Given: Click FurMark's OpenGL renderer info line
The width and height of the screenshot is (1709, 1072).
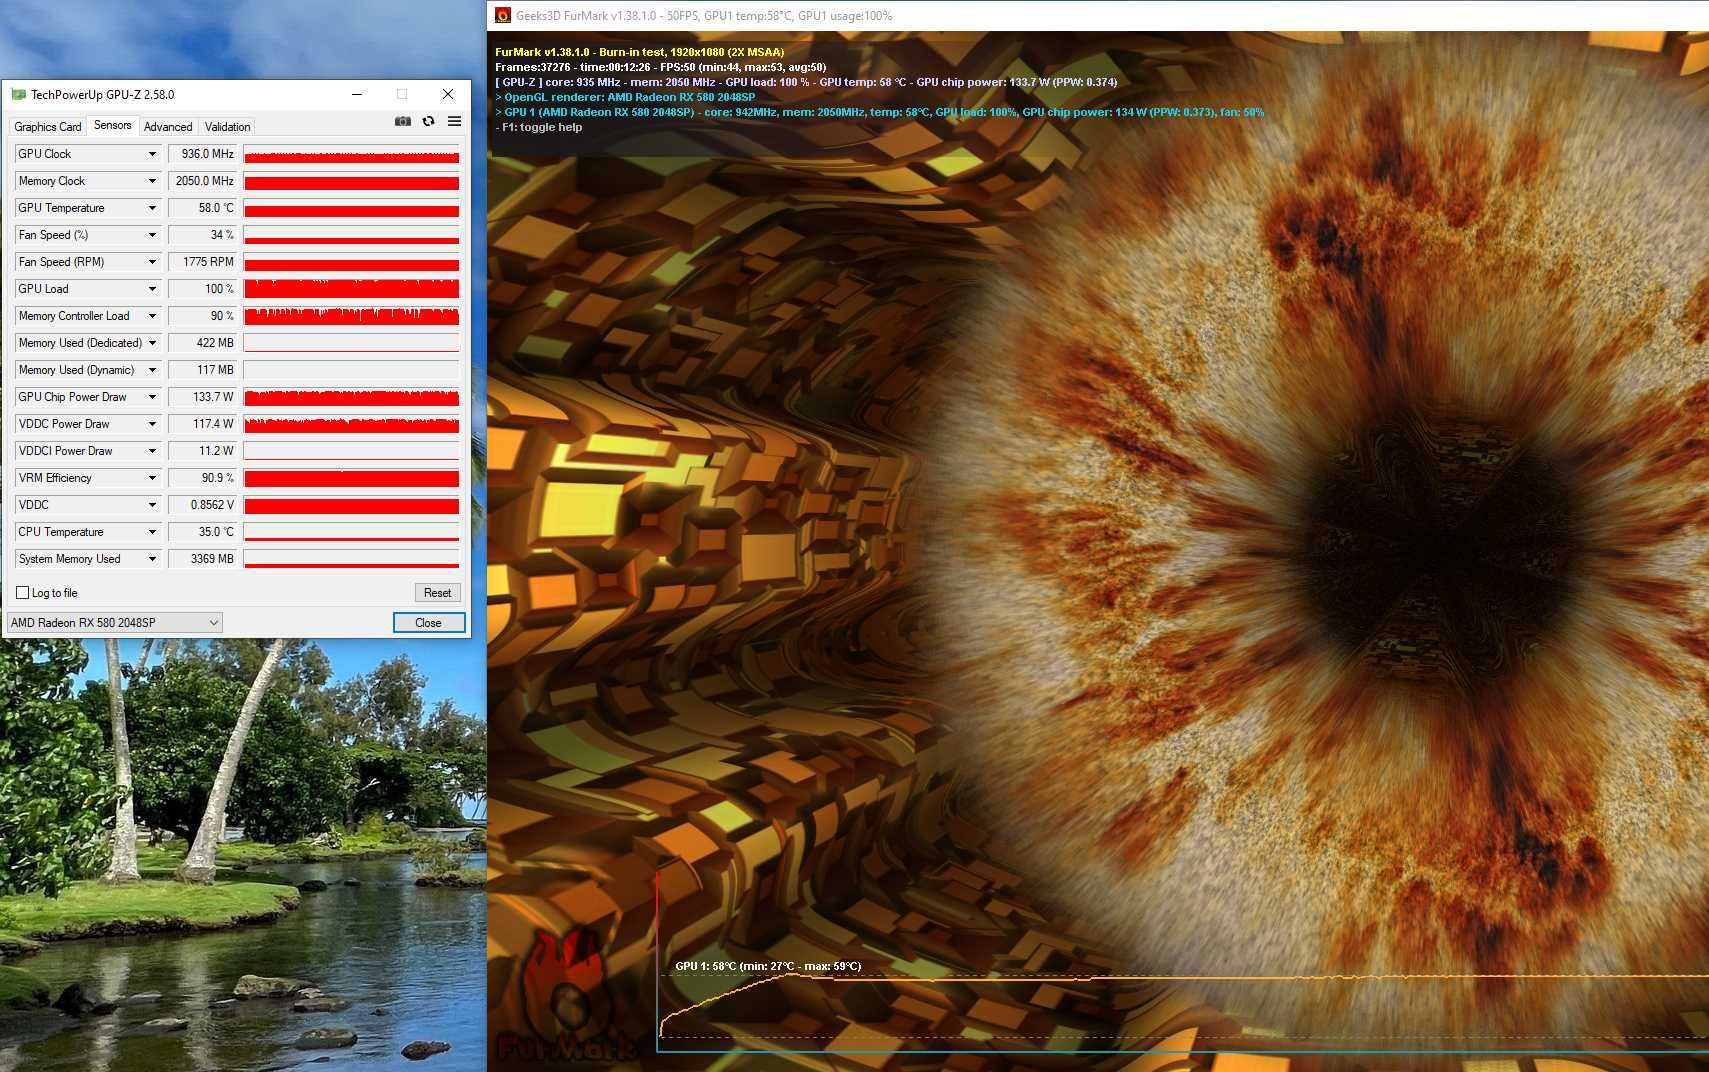Looking at the screenshot, I should pos(625,97).
